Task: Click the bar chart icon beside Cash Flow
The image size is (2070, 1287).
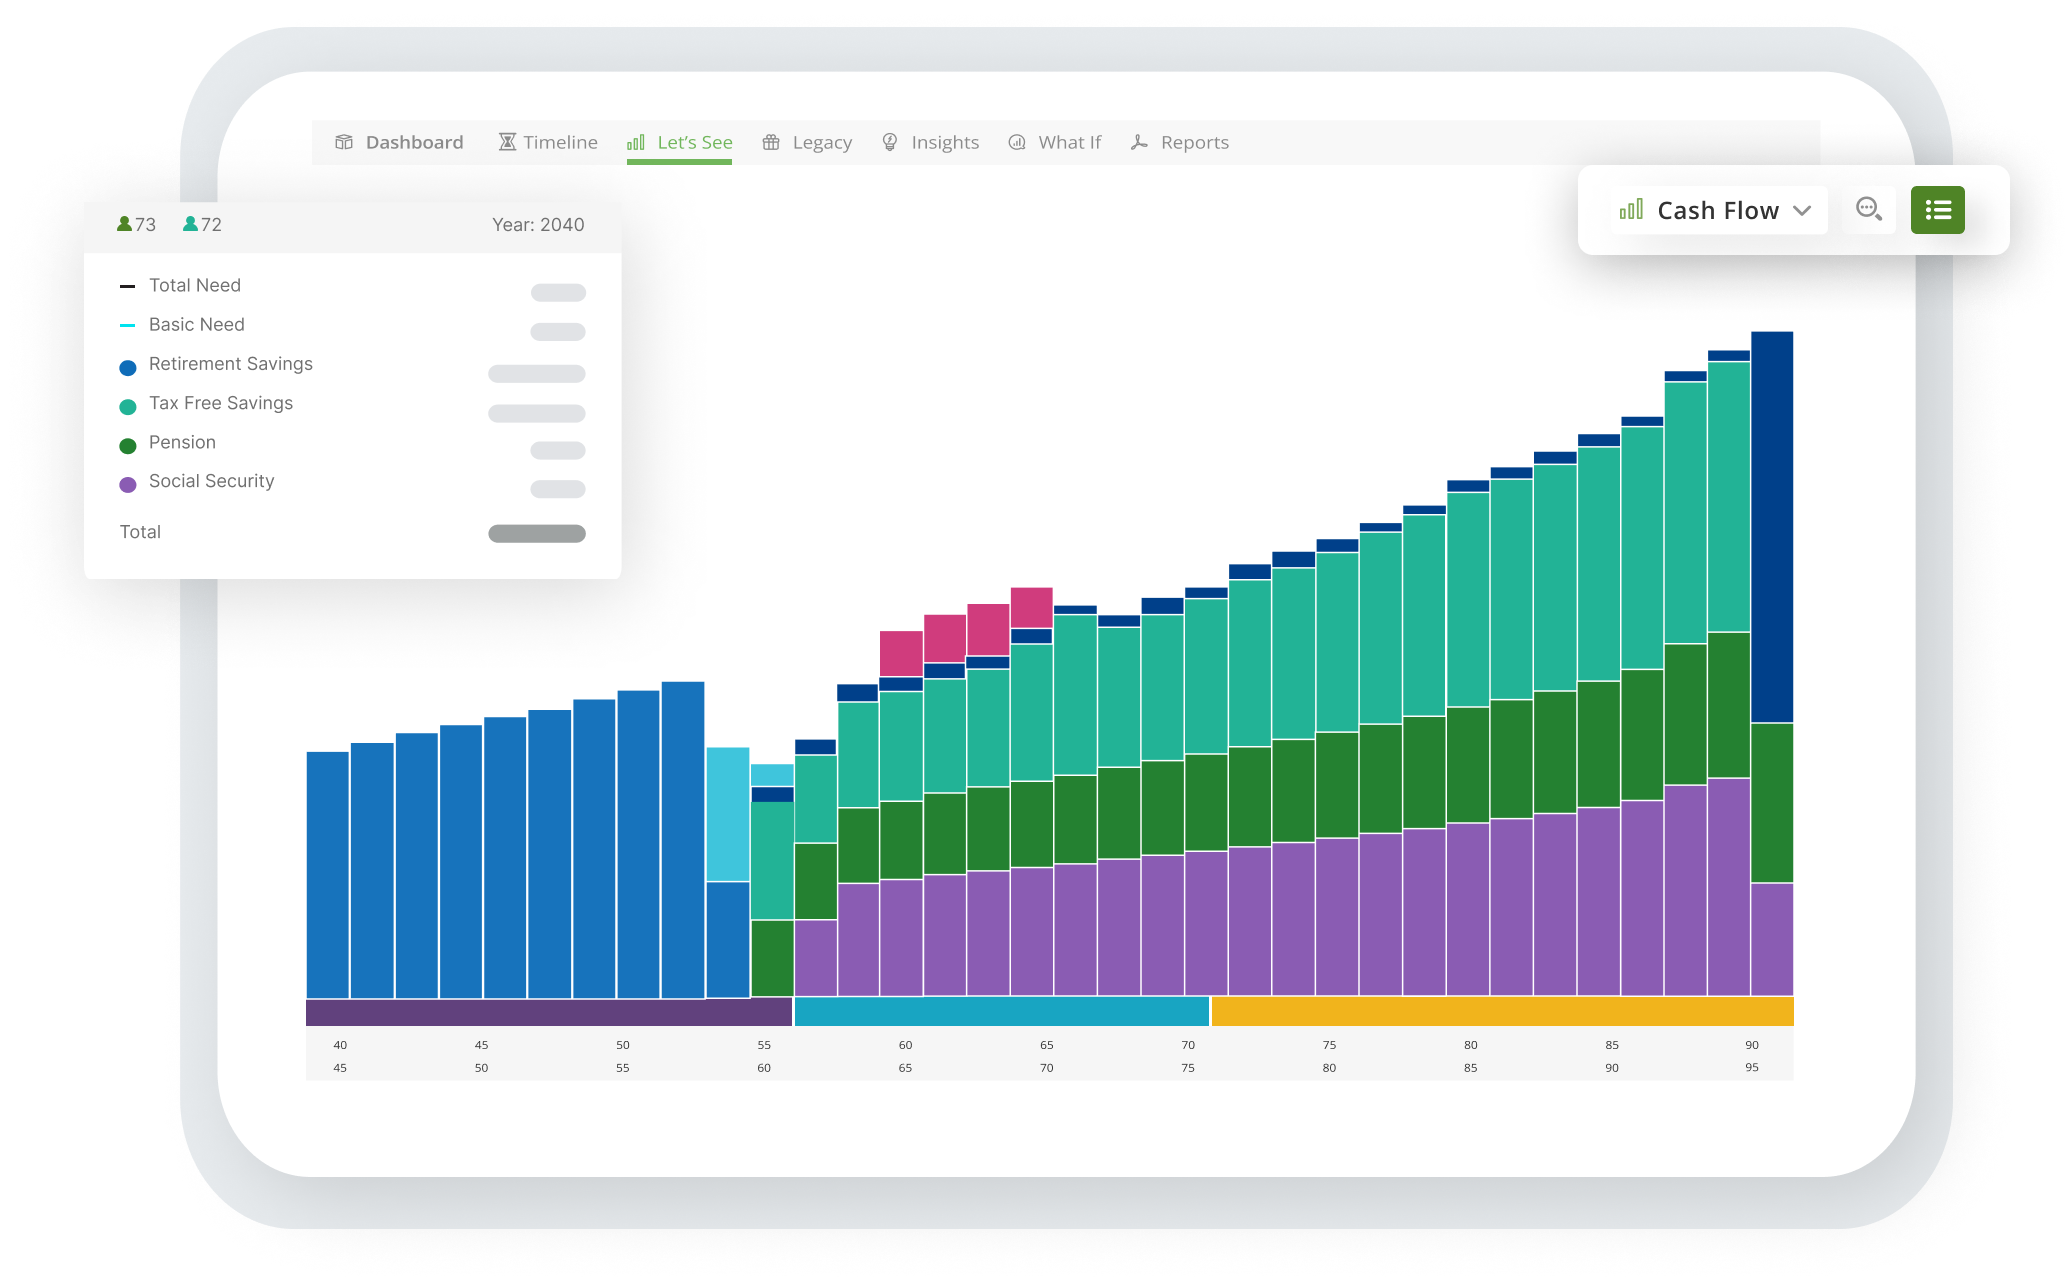Action: (1632, 210)
